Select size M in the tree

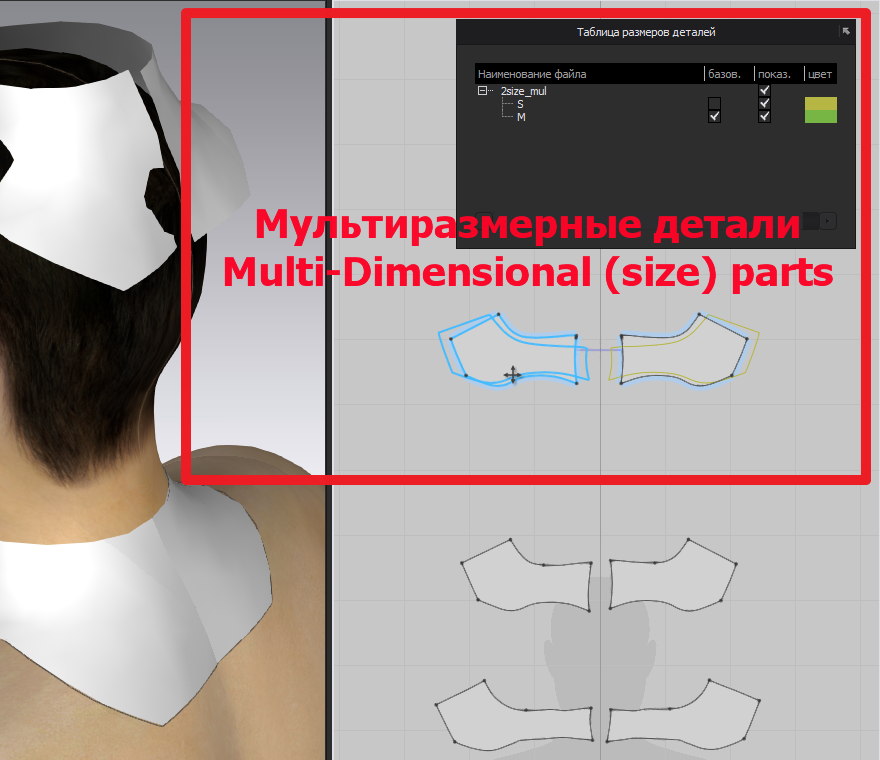pos(521,117)
